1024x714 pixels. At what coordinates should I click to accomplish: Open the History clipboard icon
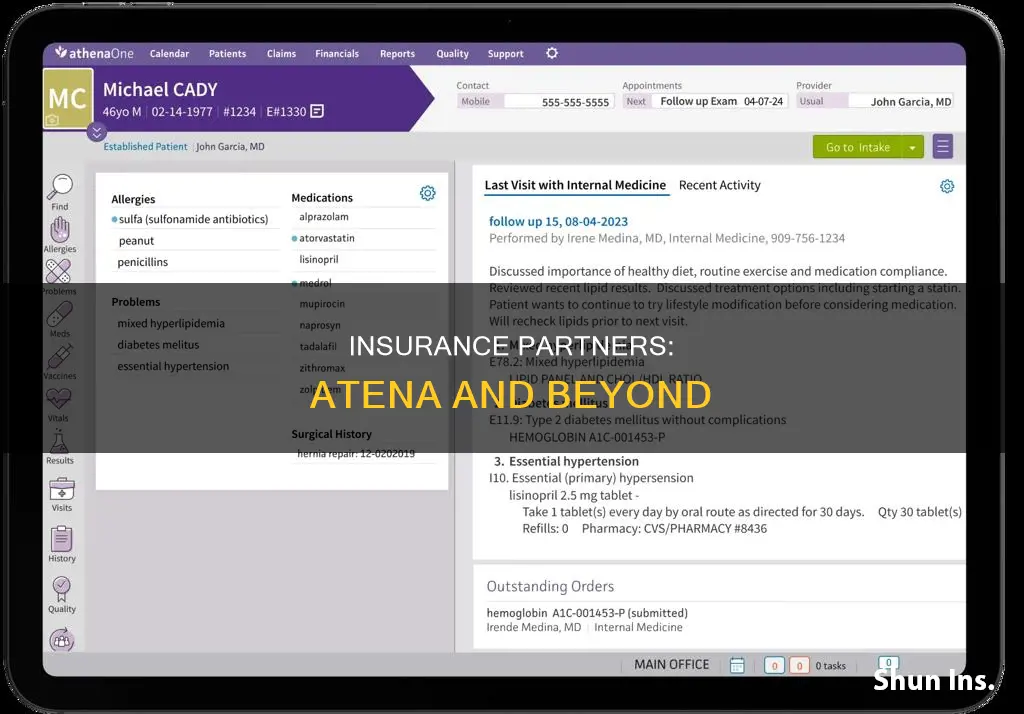[61, 538]
